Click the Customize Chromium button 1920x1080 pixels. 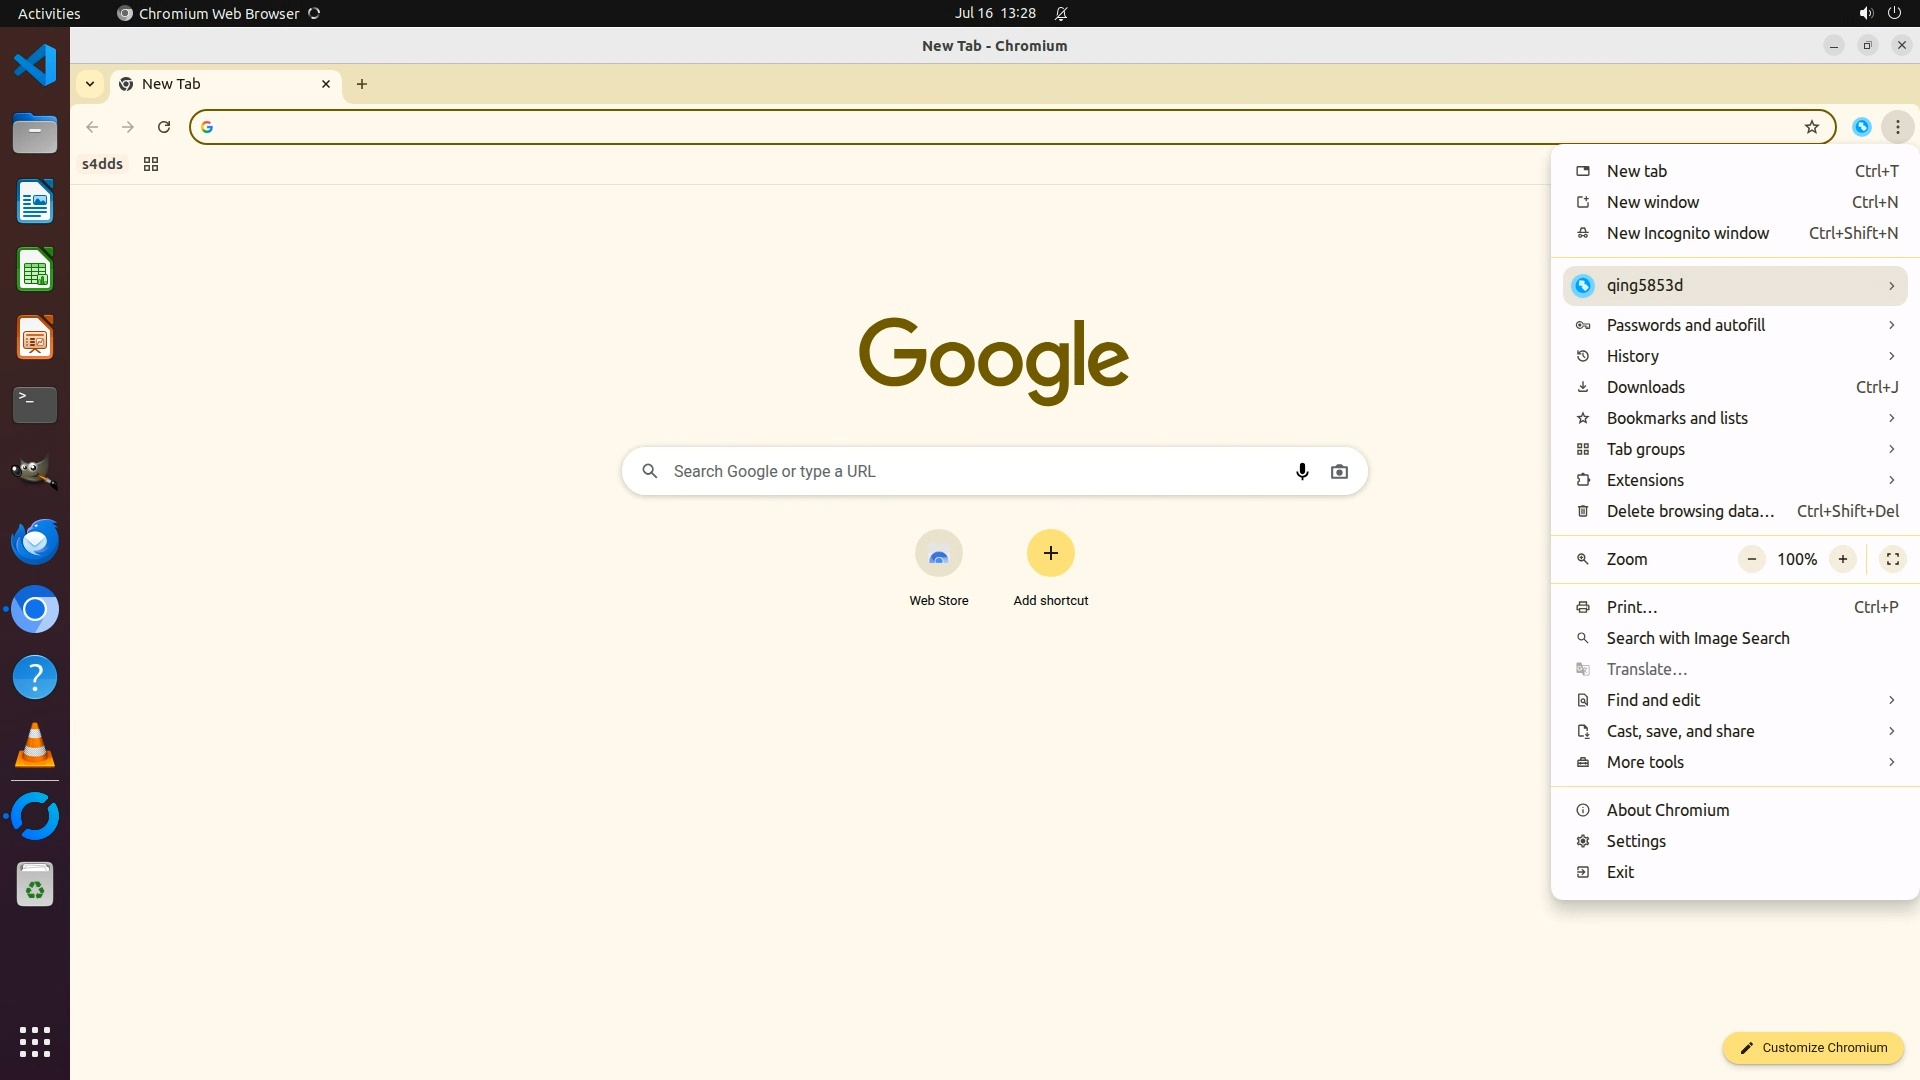pos(1812,1047)
